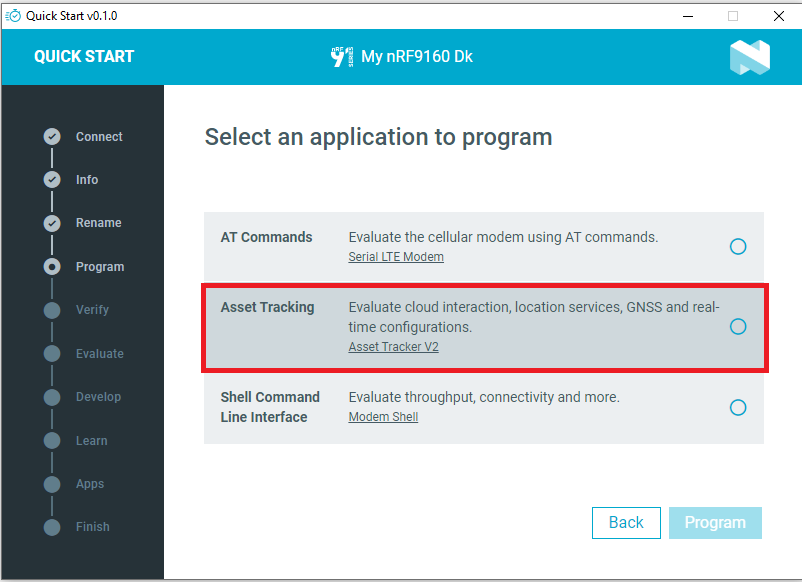Click the Back button
The image size is (802, 582).
(x=626, y=523)
